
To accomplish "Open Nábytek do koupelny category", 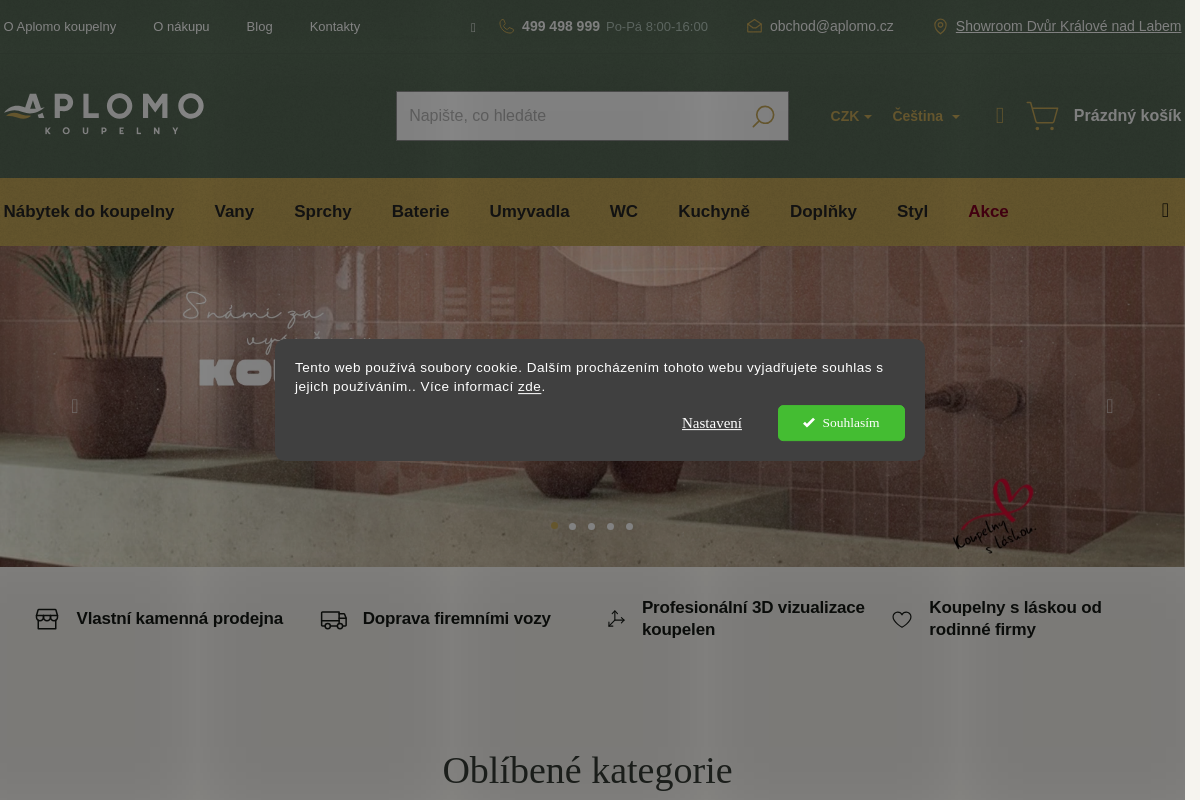I will click(x=89, y=212).
